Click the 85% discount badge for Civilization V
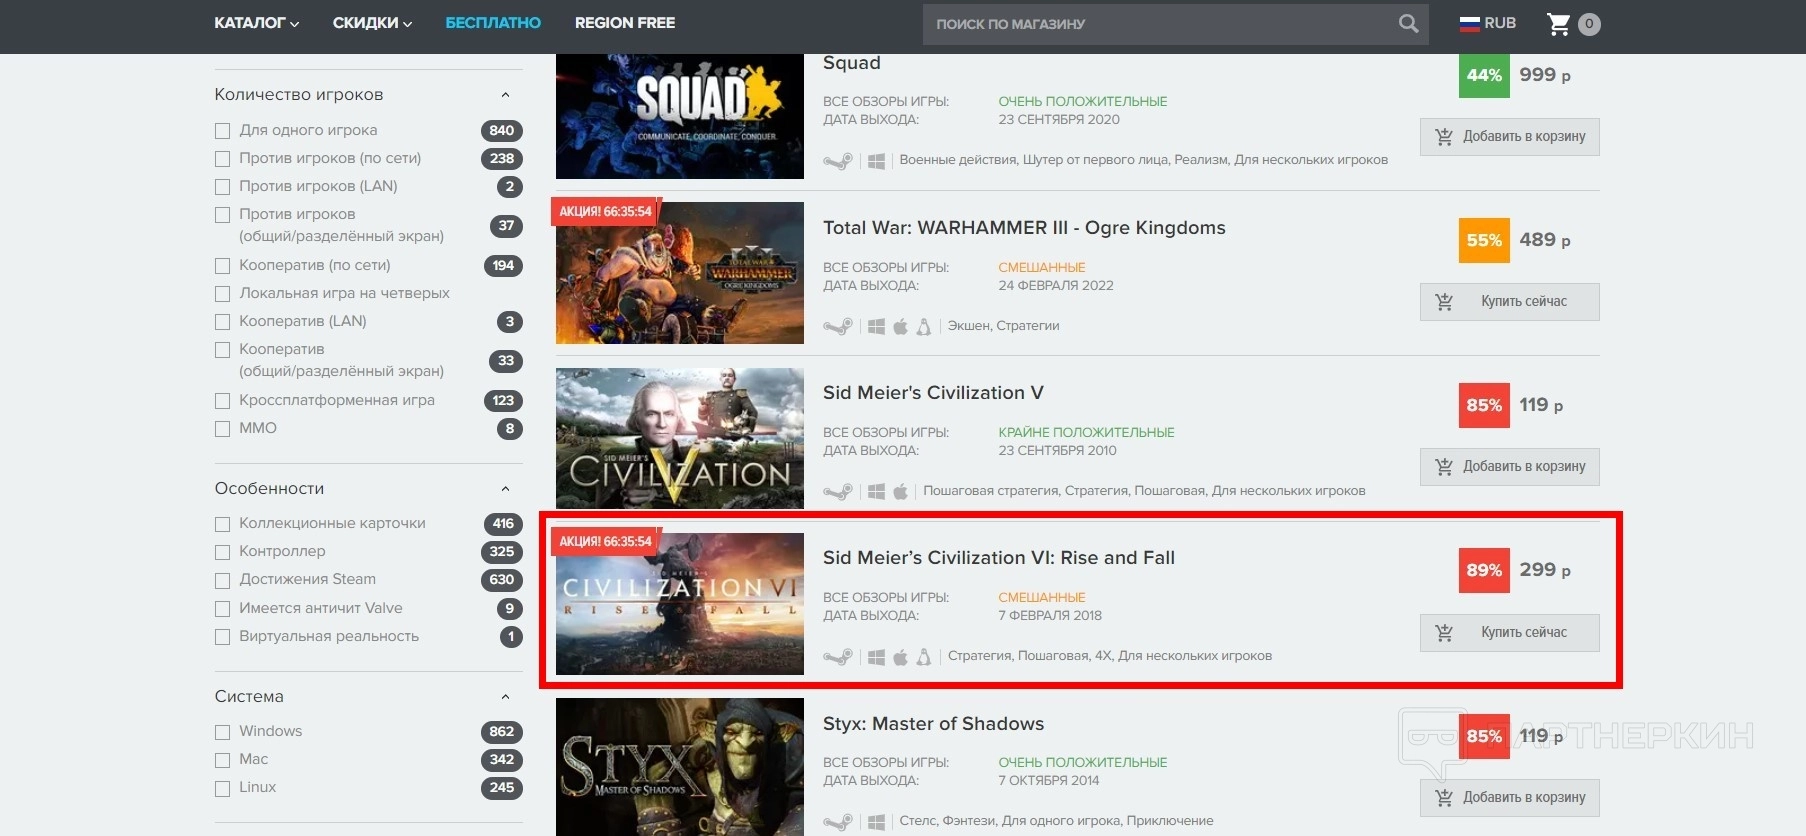1806x836 pixels. coord(1484,406)
